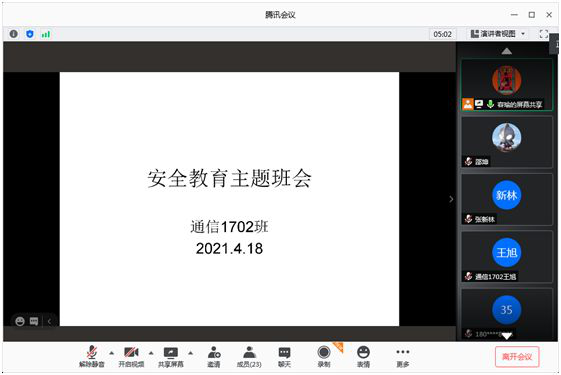561x375 pixels.
Task: Select the 王旭 participant thumbnail
Action: [507, 257]
